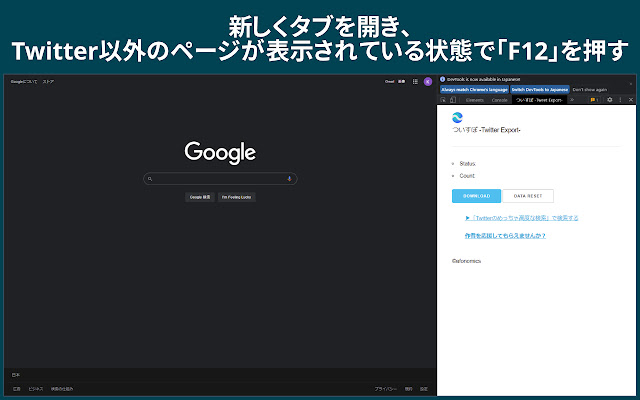Open the ビジネス footer link

click(36, 389)
